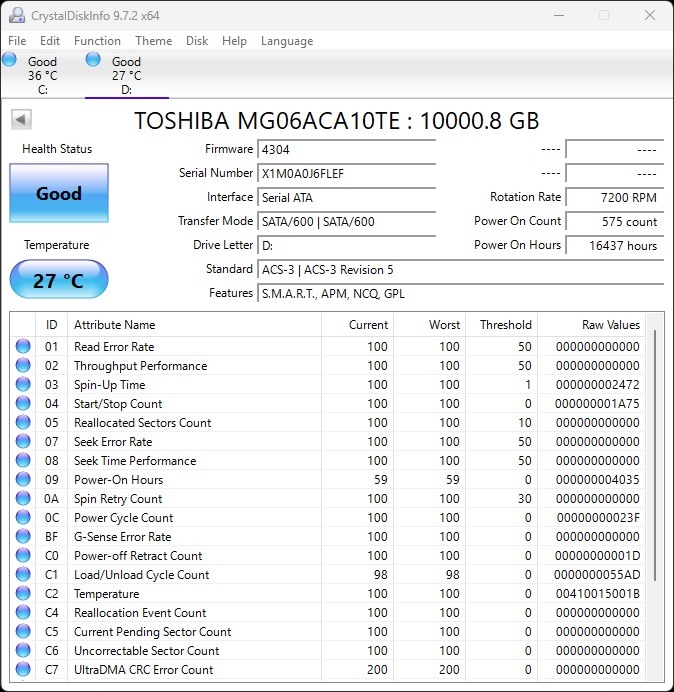The height and width of the screenshot is (692, 674).
Task: Click the Attribute Name column header
Action: coord(194,325)
